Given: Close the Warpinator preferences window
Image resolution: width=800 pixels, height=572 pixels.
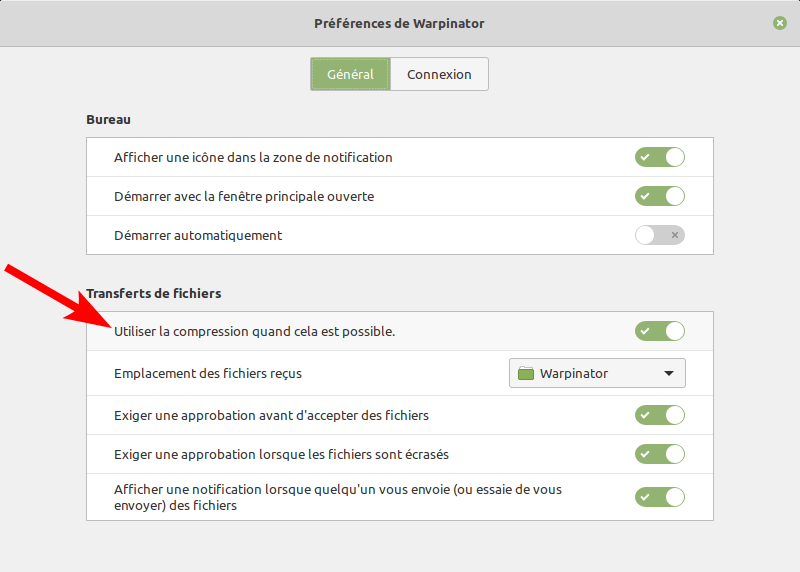Looking at the screenshot, I should pyautogui.click(x=780, y=23).
